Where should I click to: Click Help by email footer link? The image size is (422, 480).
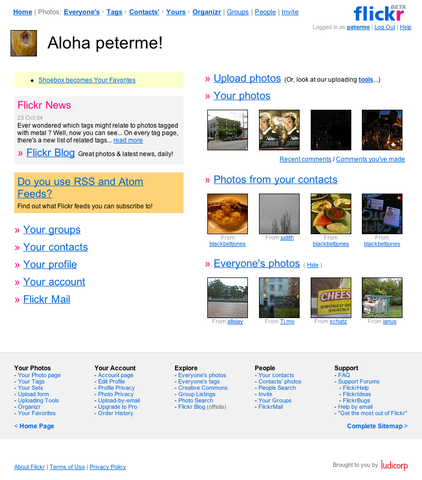(355, 407)
